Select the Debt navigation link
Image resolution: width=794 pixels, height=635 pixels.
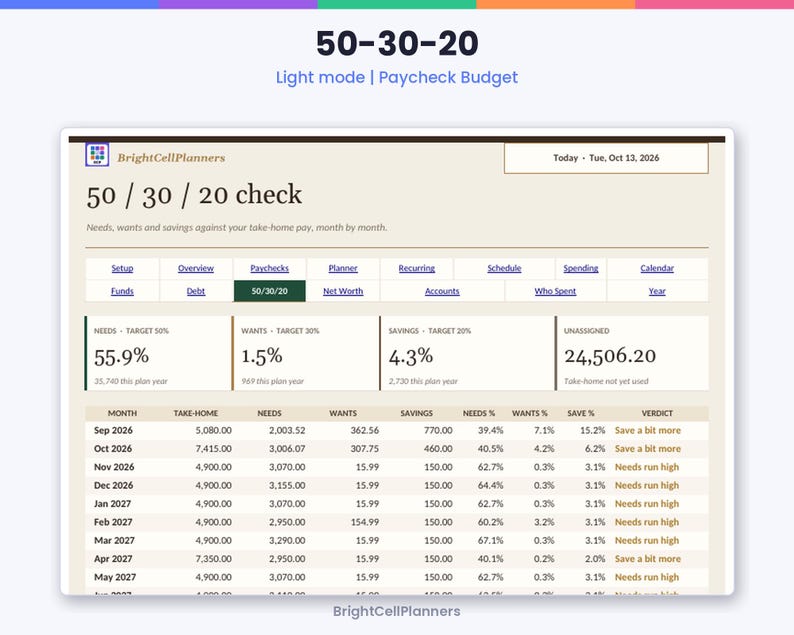195,291
